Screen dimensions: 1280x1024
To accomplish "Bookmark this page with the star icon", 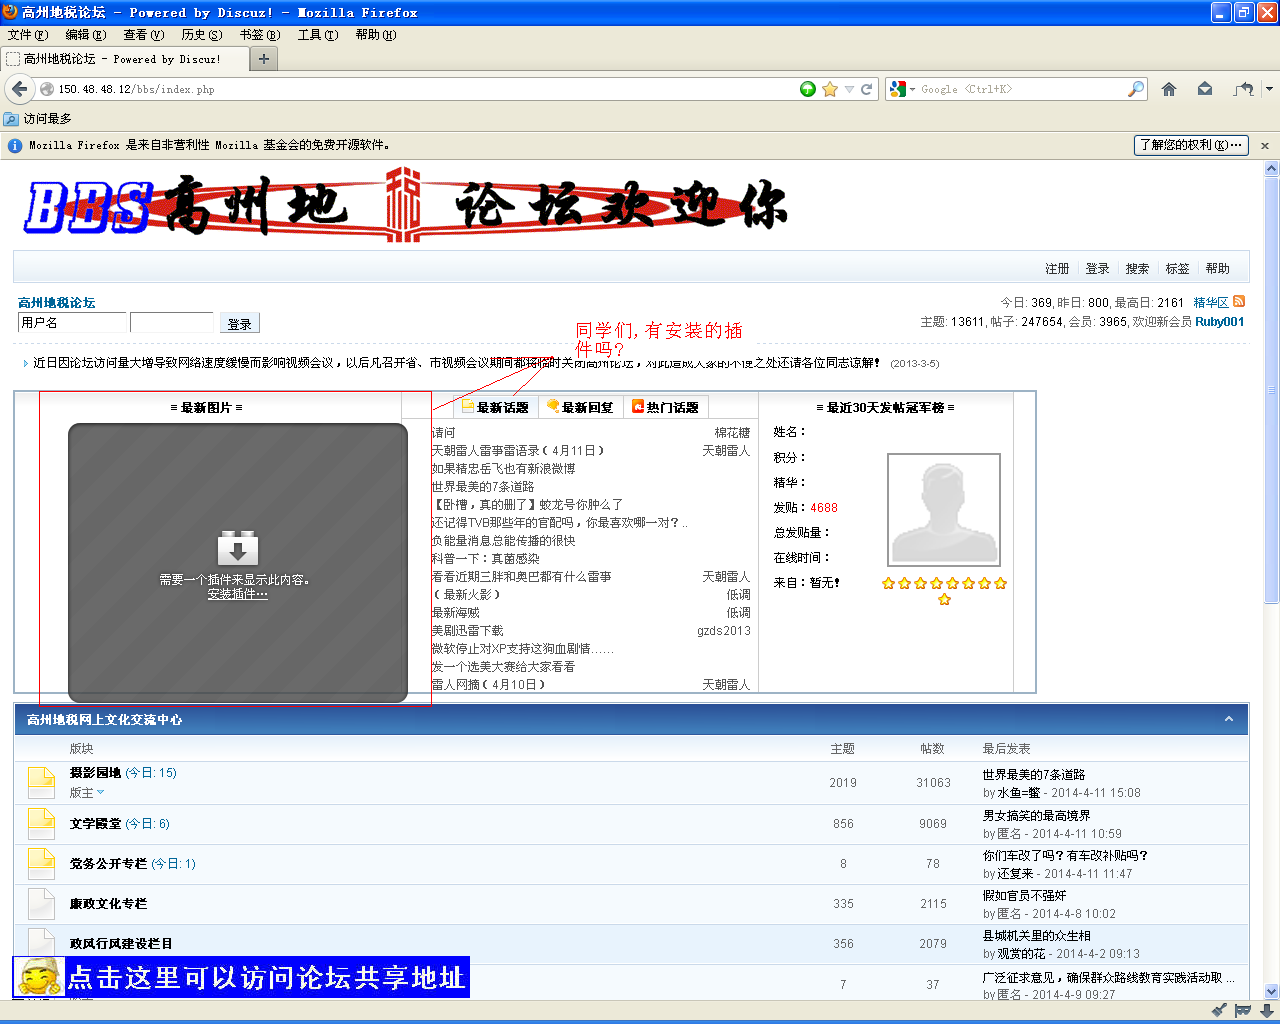I will 829,89.
